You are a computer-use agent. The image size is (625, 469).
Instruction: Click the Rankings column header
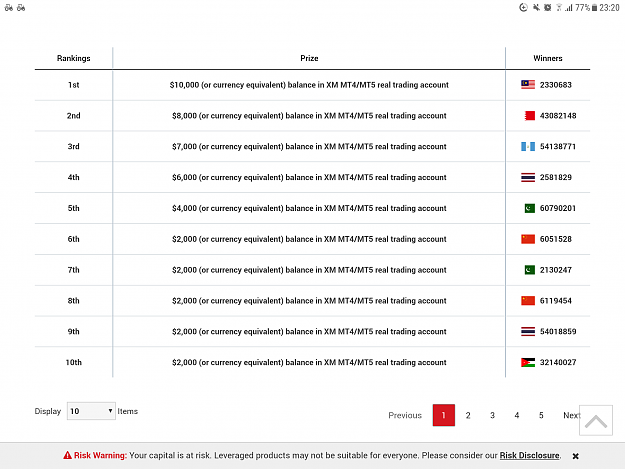click(x=73, y=58)
